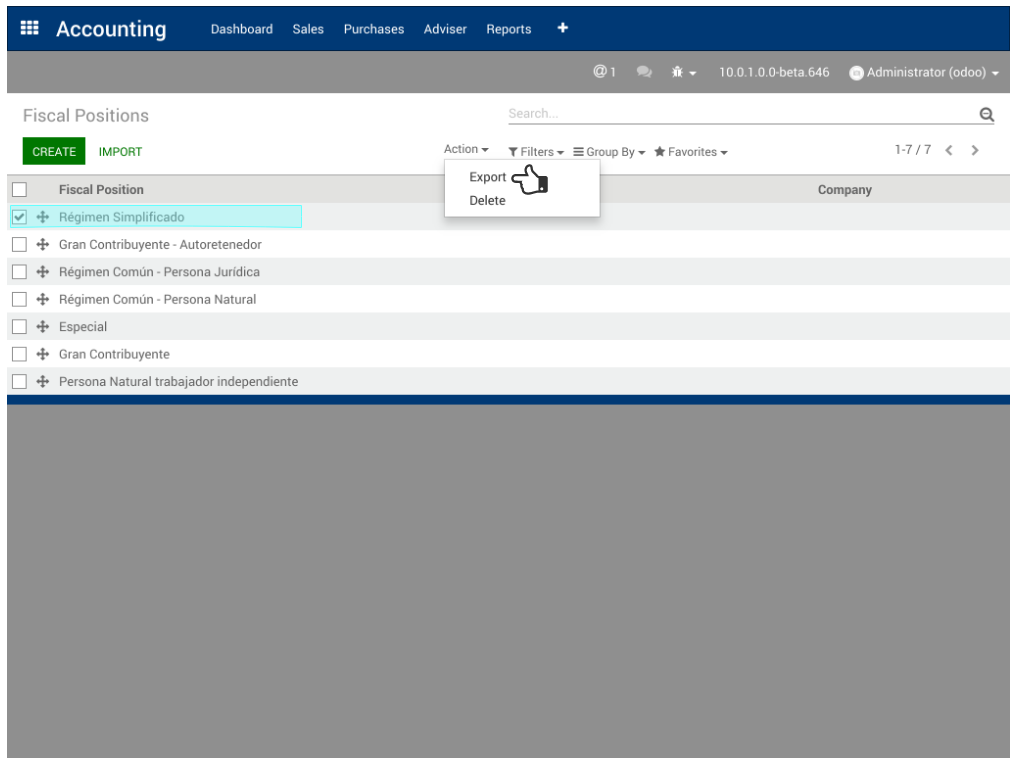Expand the Filters dropdown
Image resolution: width=1023 pixels, height=767 pixels.
[536, 152]
